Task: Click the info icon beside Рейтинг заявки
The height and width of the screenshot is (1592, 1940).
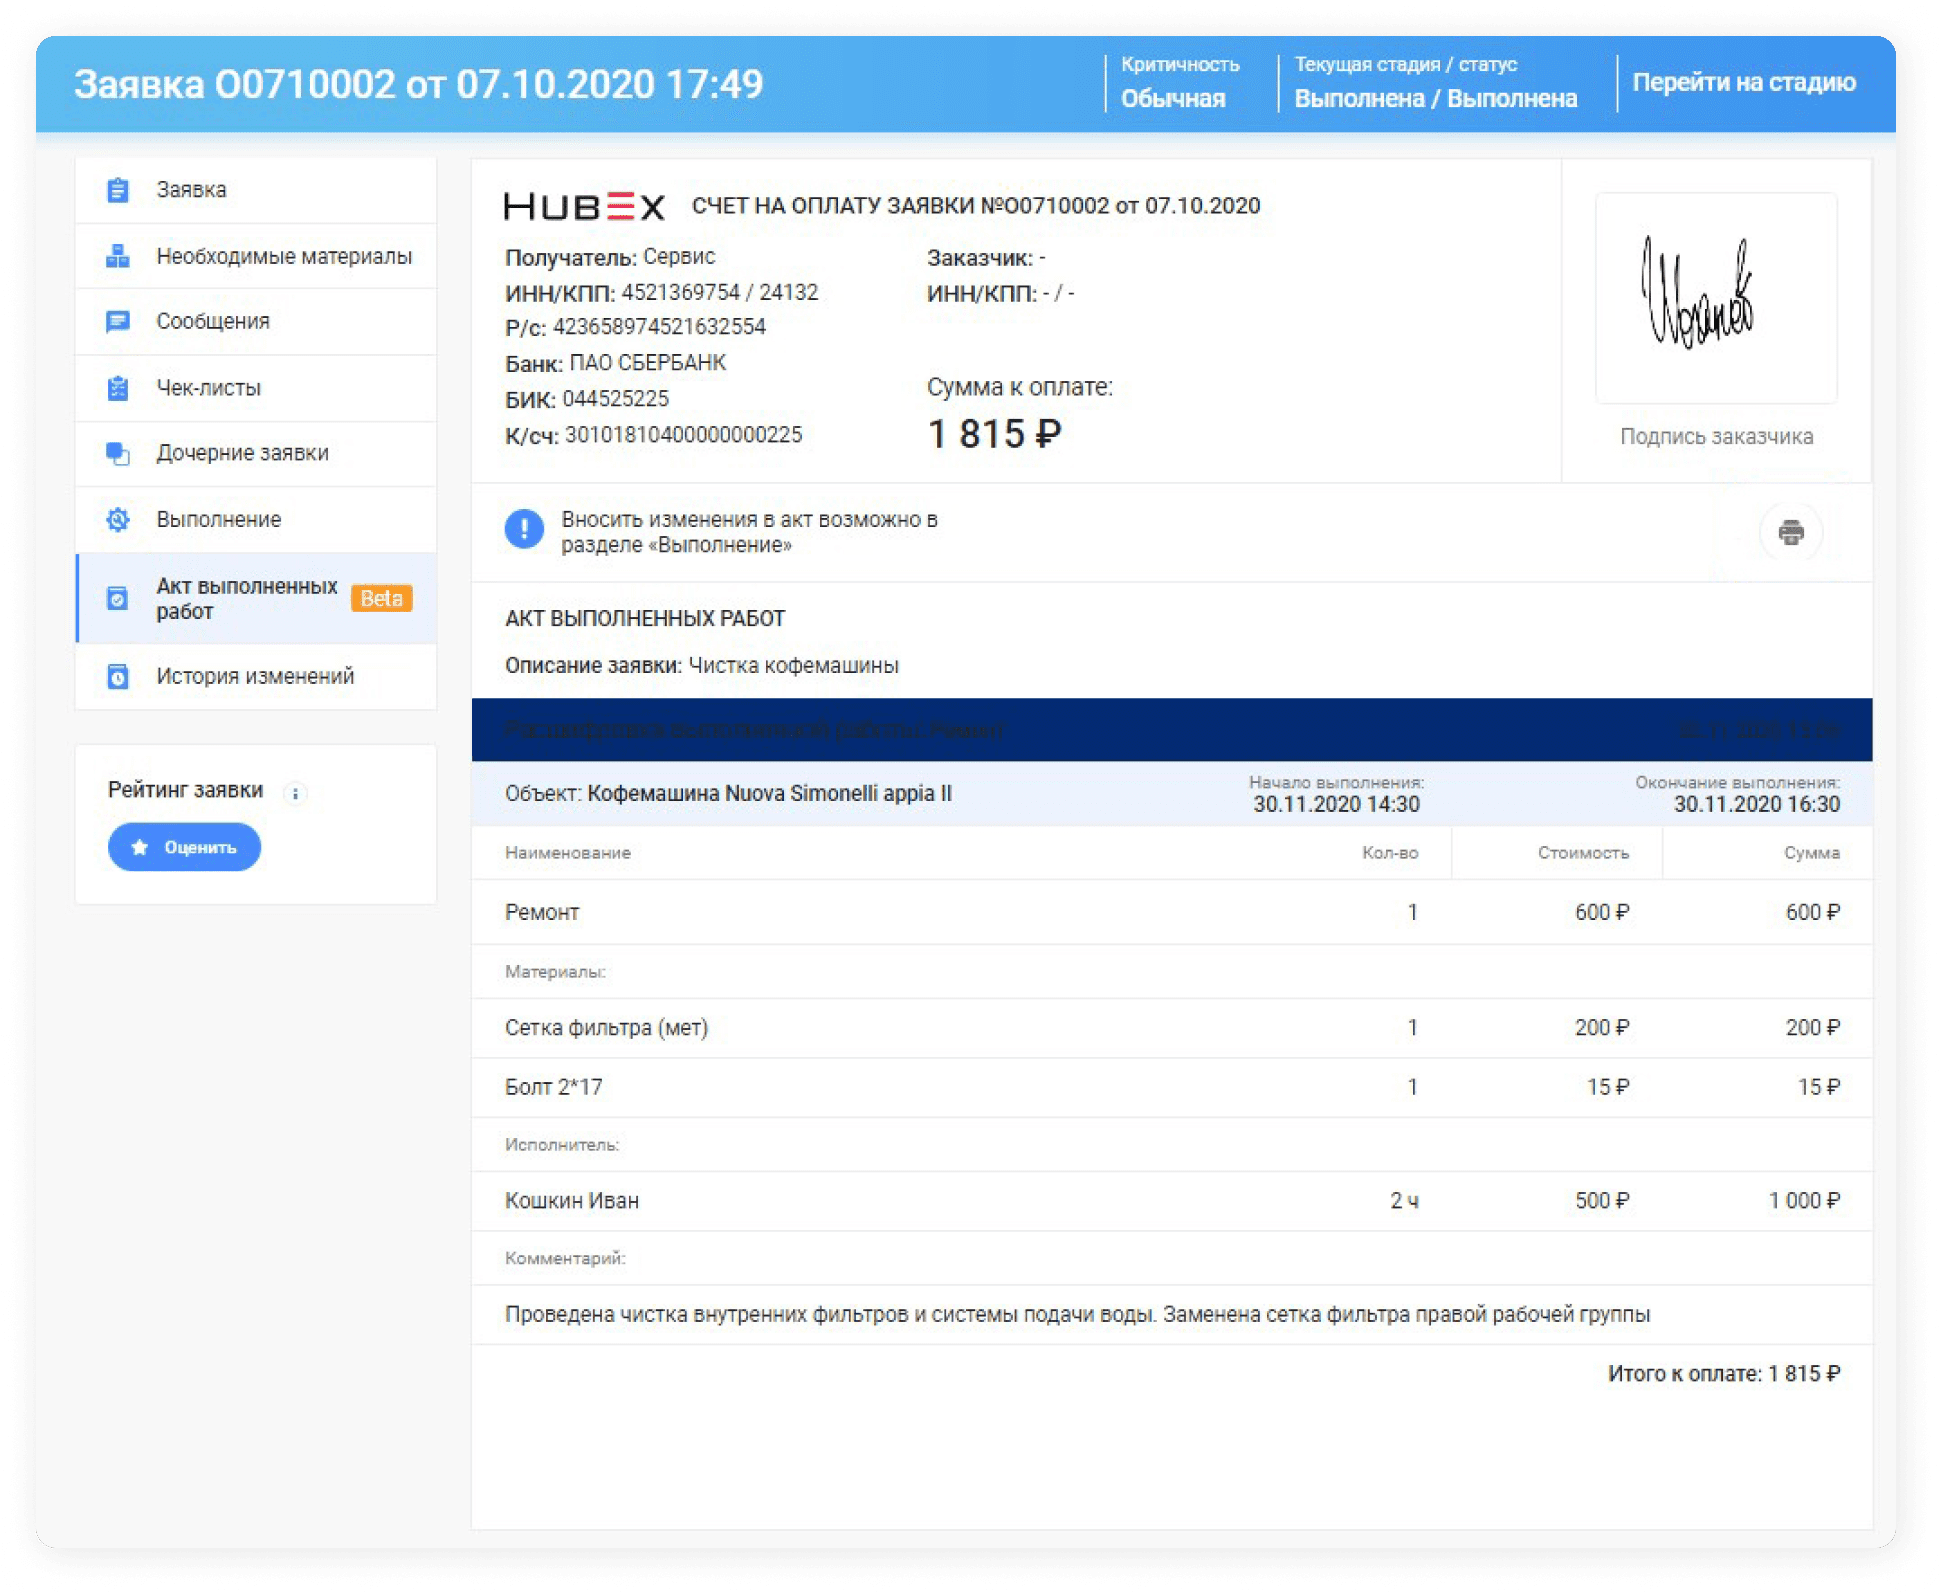Action: pyautogui.click(x=295, y=791)
